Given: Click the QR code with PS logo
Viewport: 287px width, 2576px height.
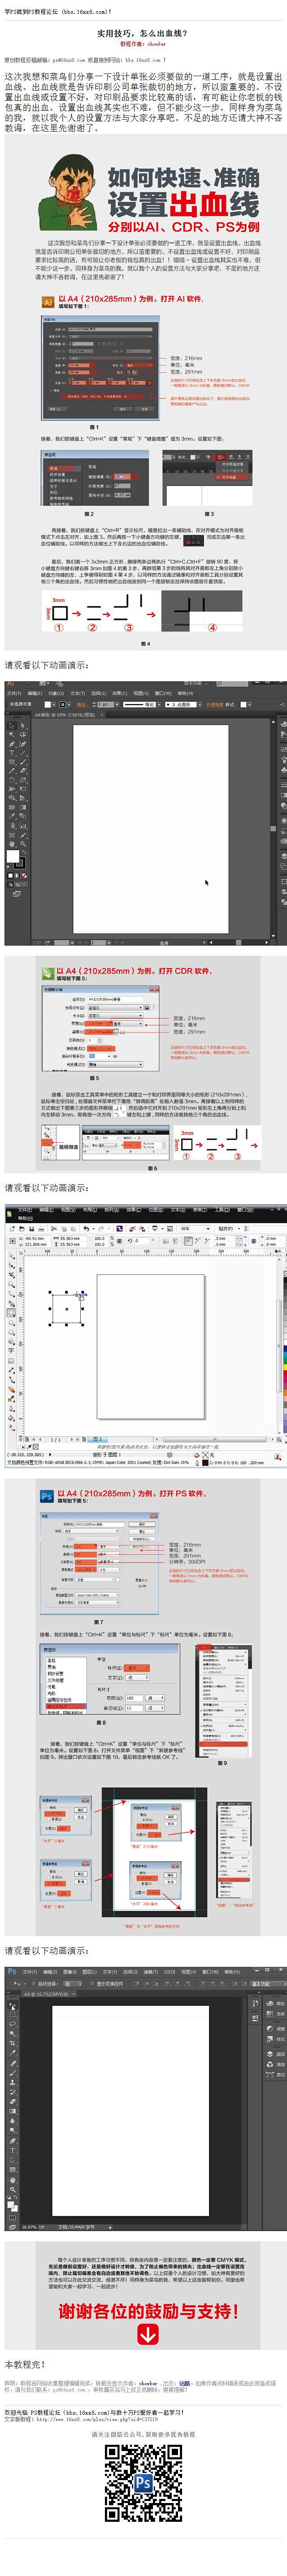Looking at the screenshot, I should 144,2482.
